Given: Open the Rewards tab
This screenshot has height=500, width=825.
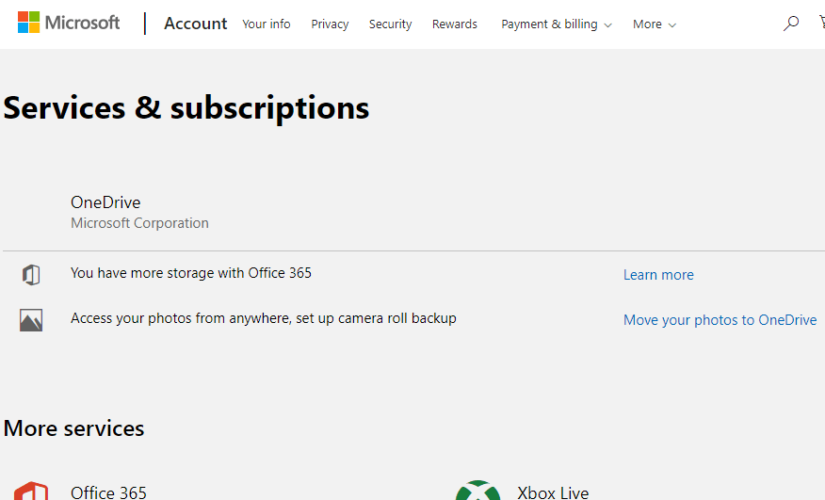Looking at the screenshot, I should click(x=455, y=24).
